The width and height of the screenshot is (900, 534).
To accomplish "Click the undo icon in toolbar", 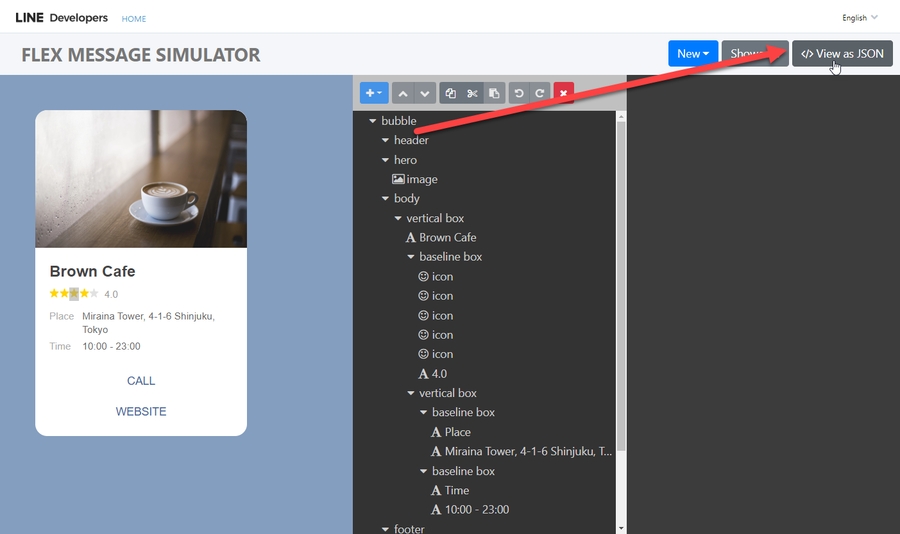I will coord(518,93).
